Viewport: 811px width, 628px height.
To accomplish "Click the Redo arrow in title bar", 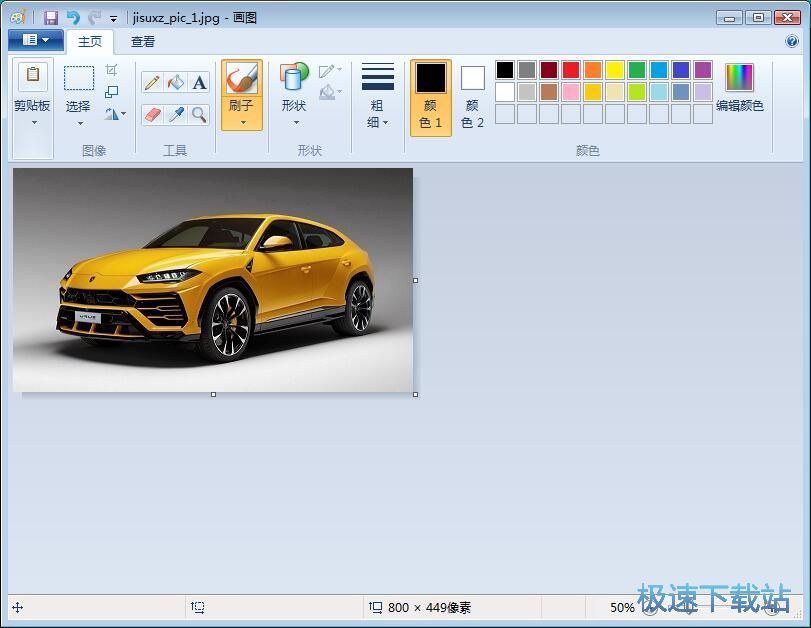I will [95, 18].
